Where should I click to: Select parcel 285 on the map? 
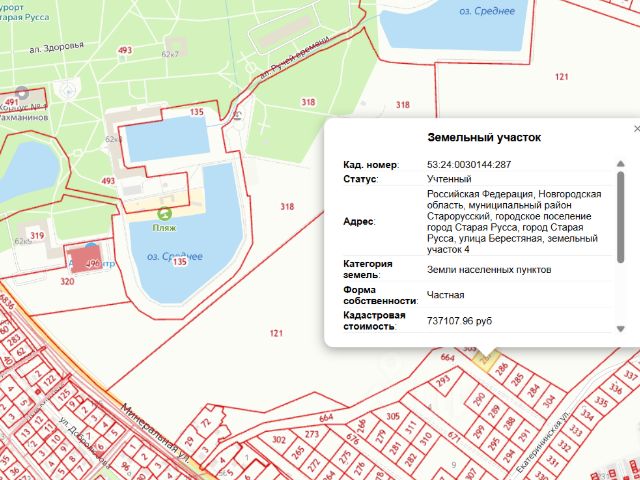pyautogui.click(x=517, y=380)
